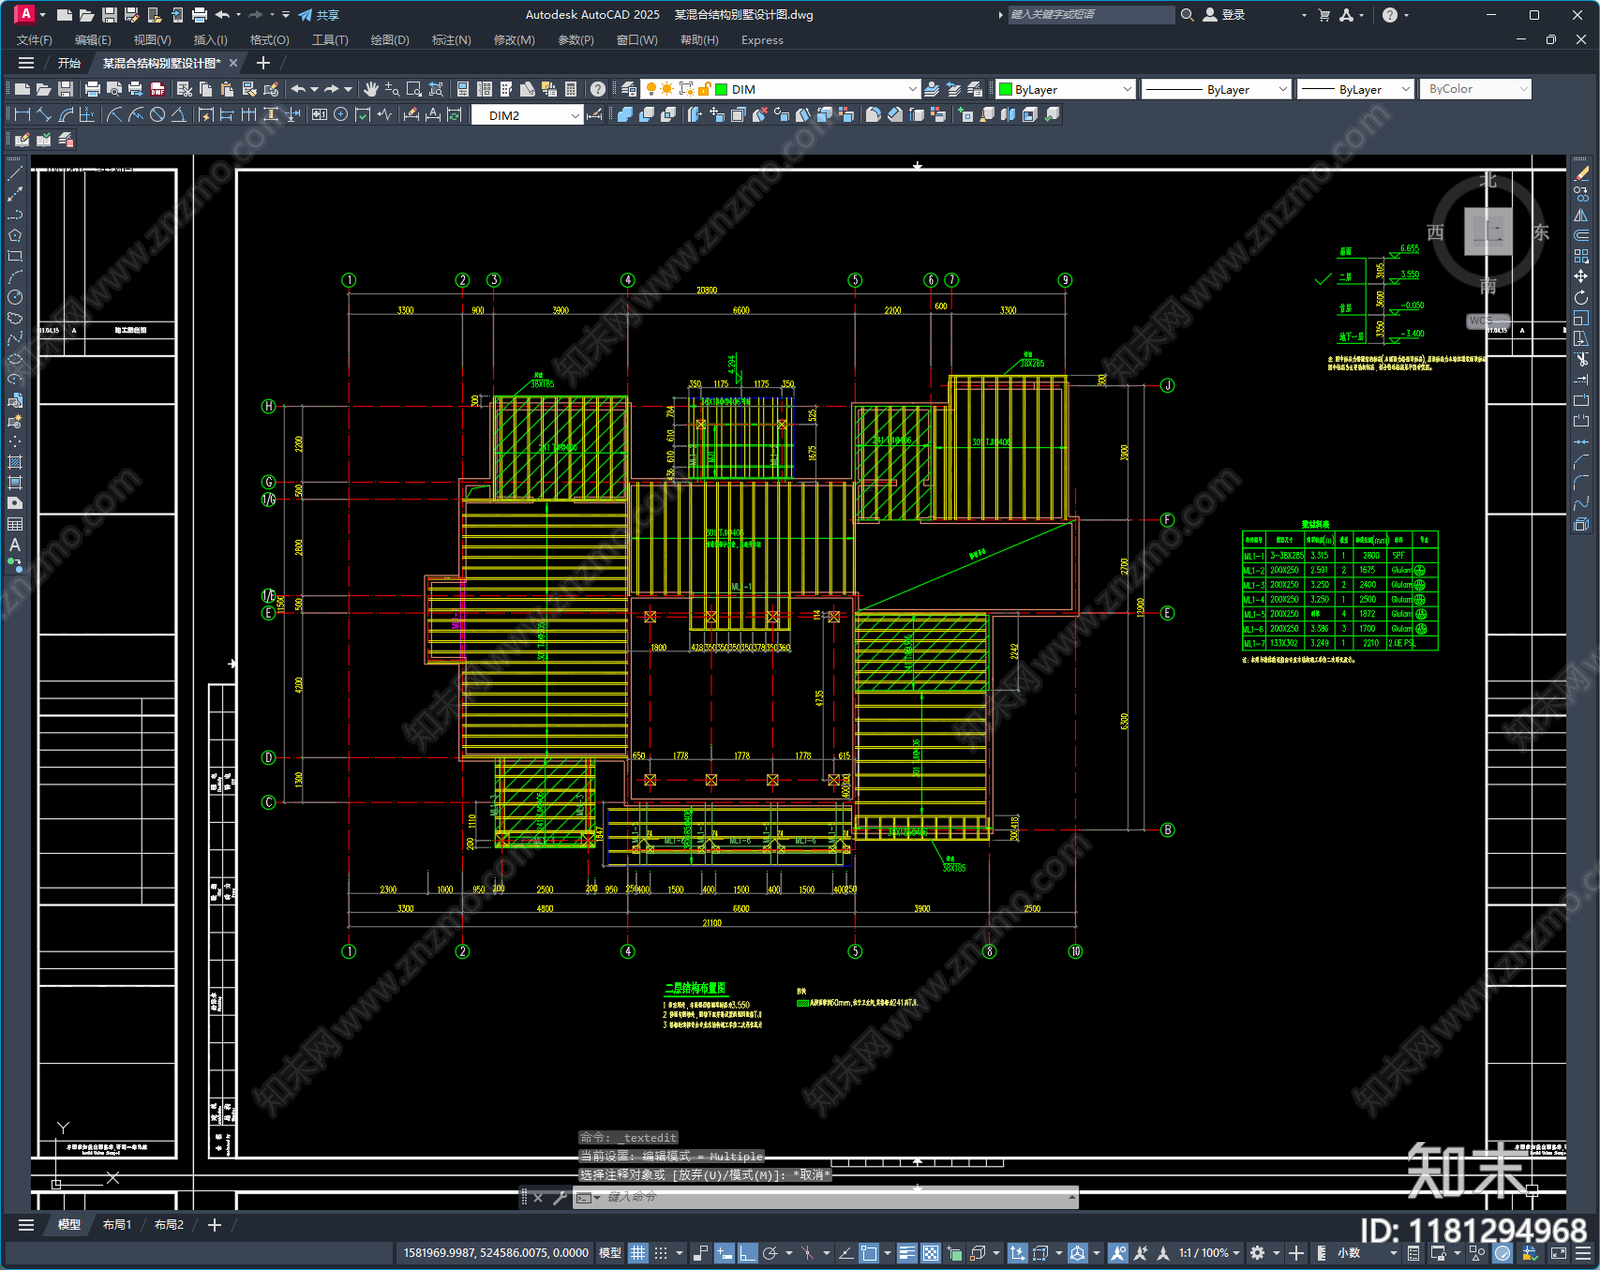Select the Hatch tool in the Draw toolbar
This screenshot has width=1600, height=1270.
tap(15, 462)
